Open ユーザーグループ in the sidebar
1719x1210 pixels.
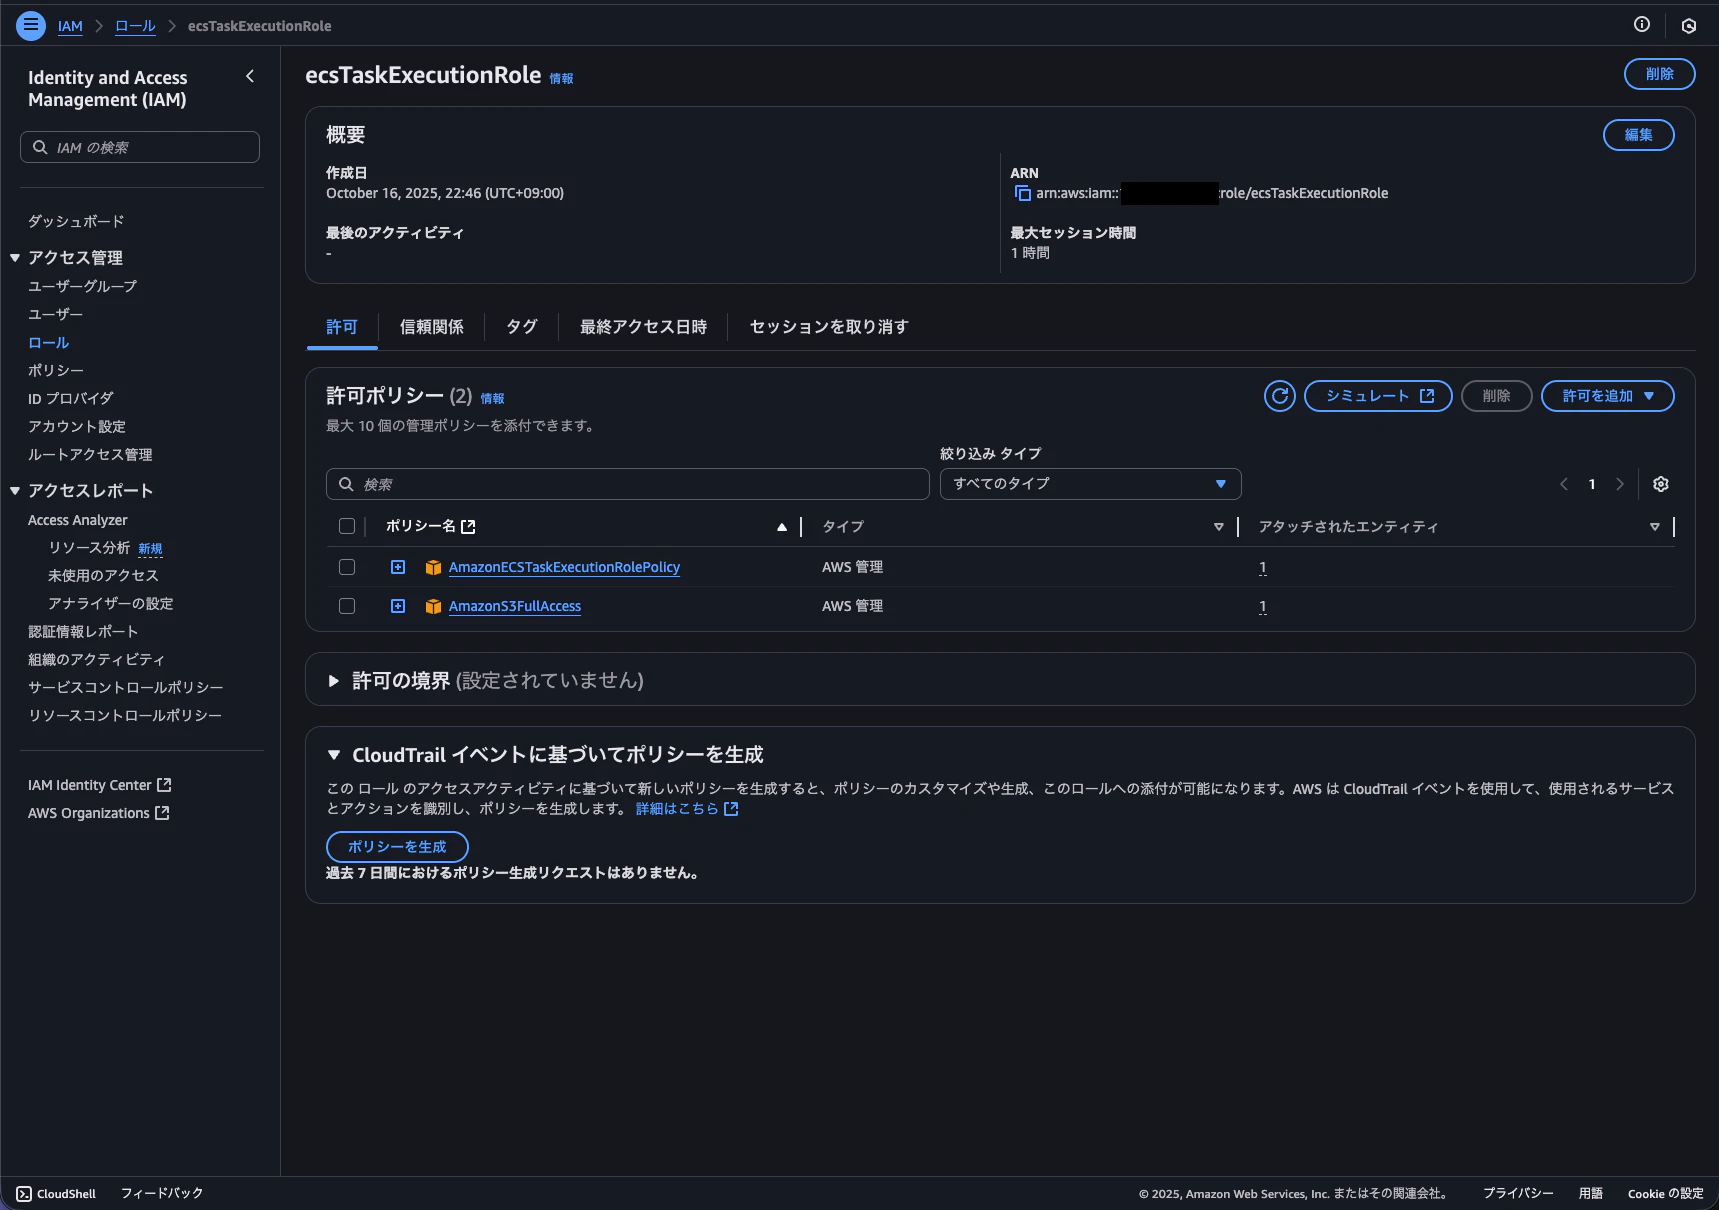tap(83, 286)
